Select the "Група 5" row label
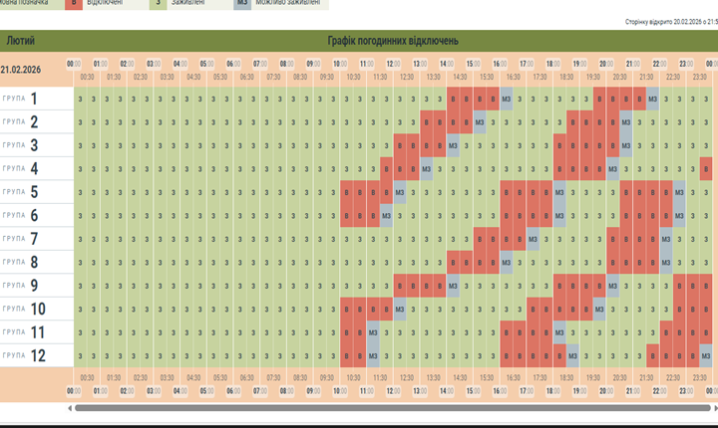The width and height of the screenshot is (718, 428). (22, 192)
